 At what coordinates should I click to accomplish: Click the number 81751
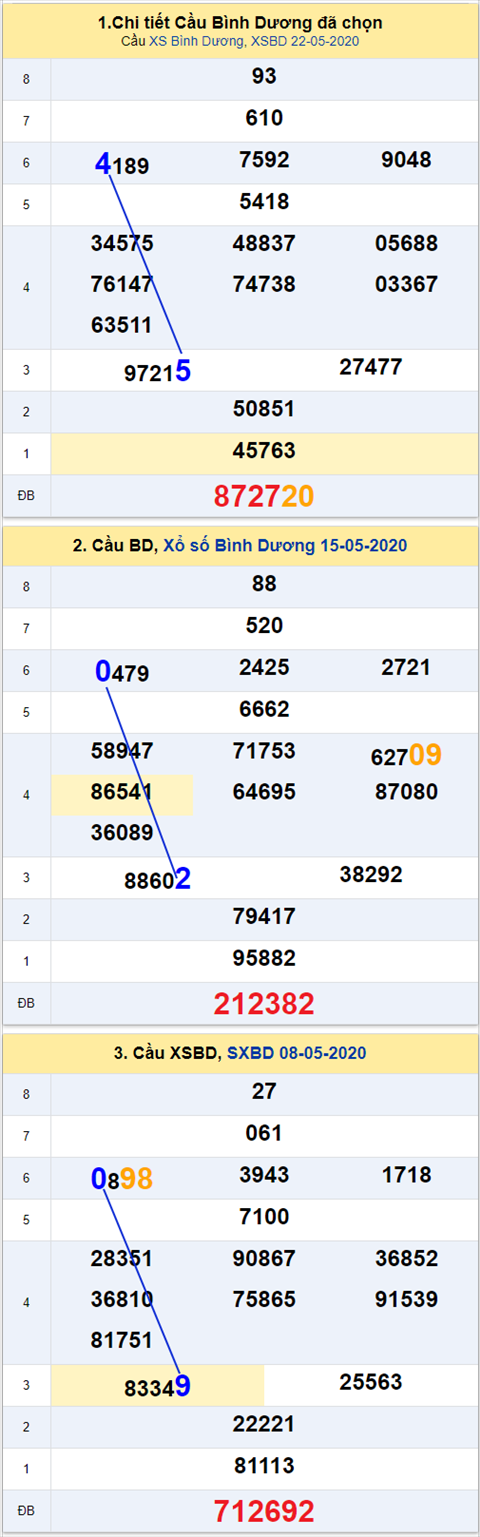click(x=122, y=1340)
